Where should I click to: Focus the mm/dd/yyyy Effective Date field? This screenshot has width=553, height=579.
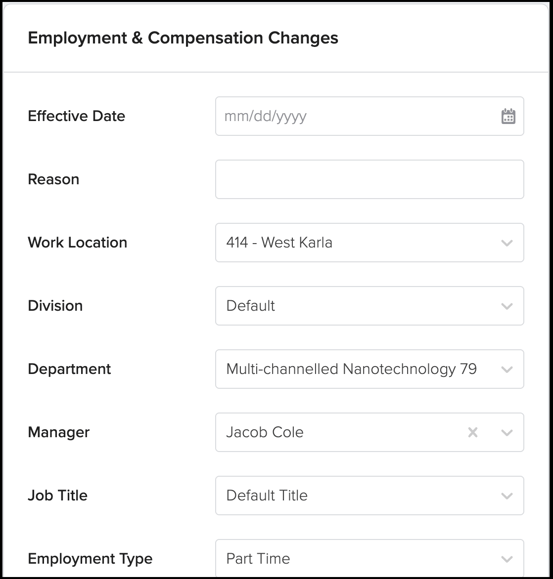pos(370,116)
